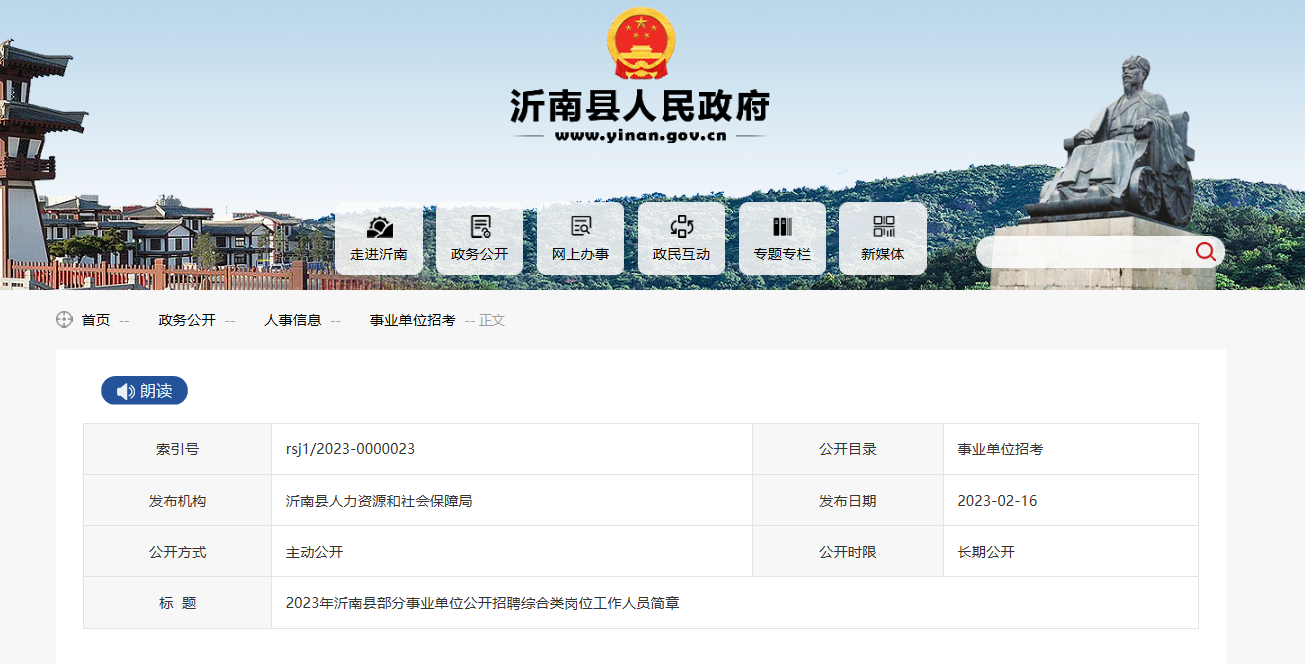1305x664 pixels.
Task: Open the 政务公开 navigation tile
Action: coord(480,238)
